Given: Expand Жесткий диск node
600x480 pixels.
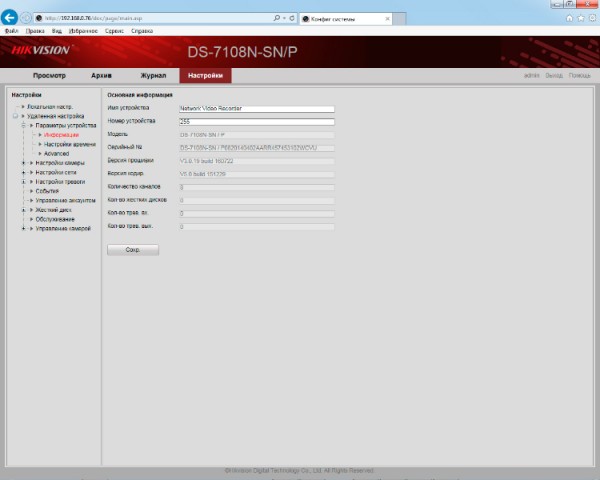Looking at the screenshot, I should coord(24,210).
